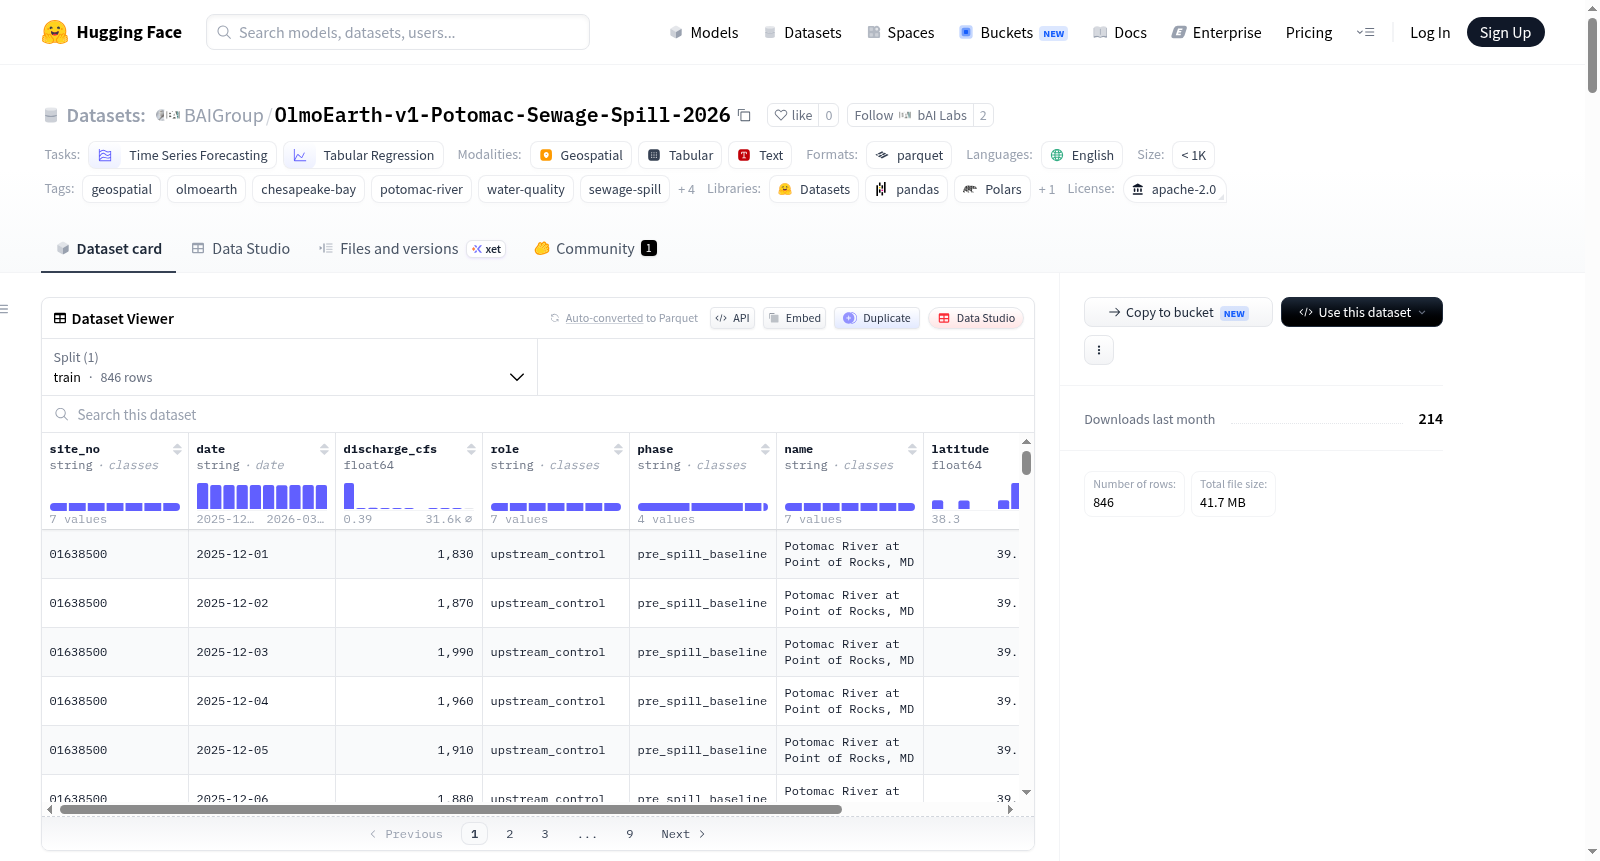Switch to the Data Studio tab
Screen dimensions: 1600x861
point(241,249)
